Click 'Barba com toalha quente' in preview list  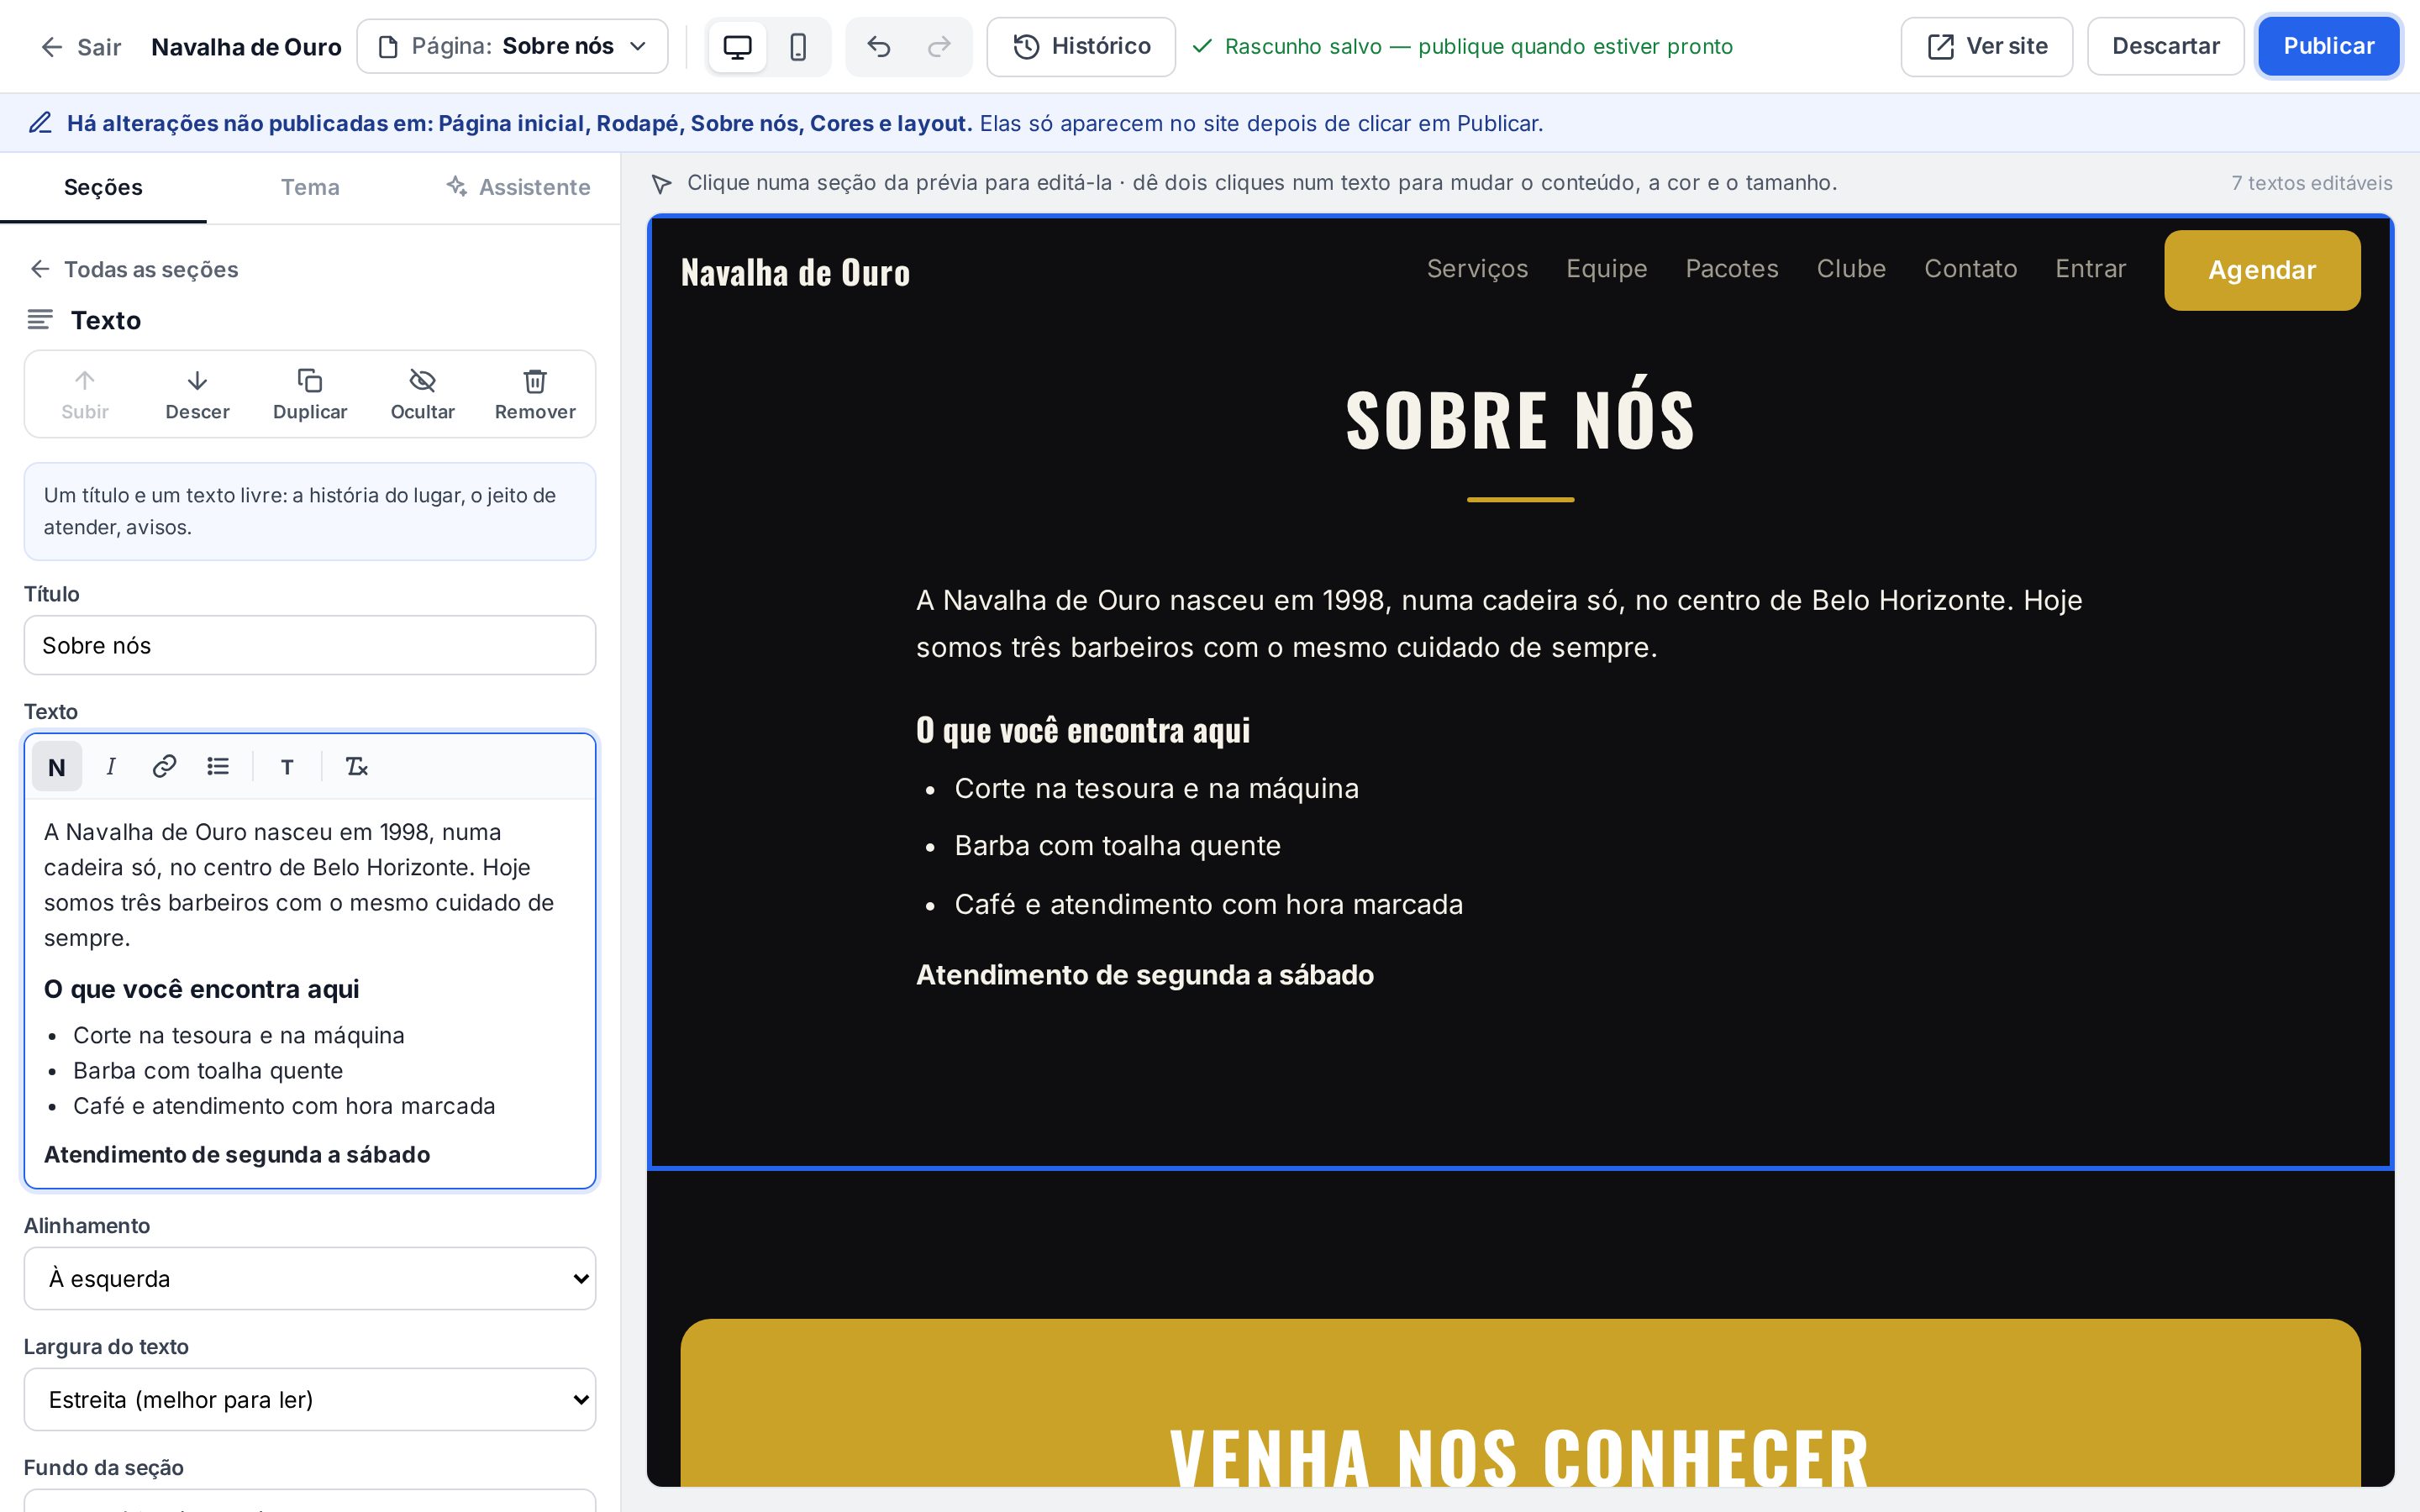pyautogui.click(x=1117, y=846)
